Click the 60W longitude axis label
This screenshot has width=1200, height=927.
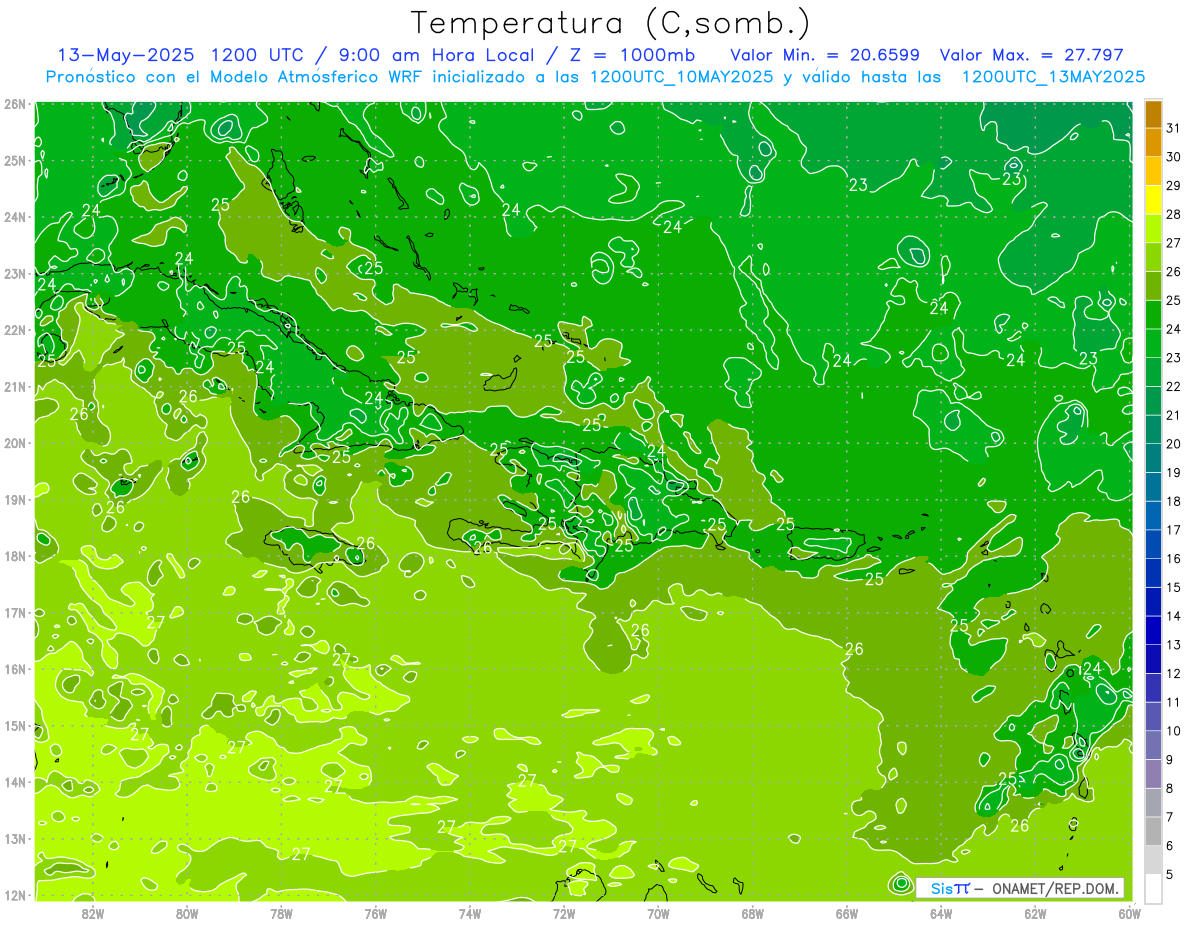(x=1130, y=912)
